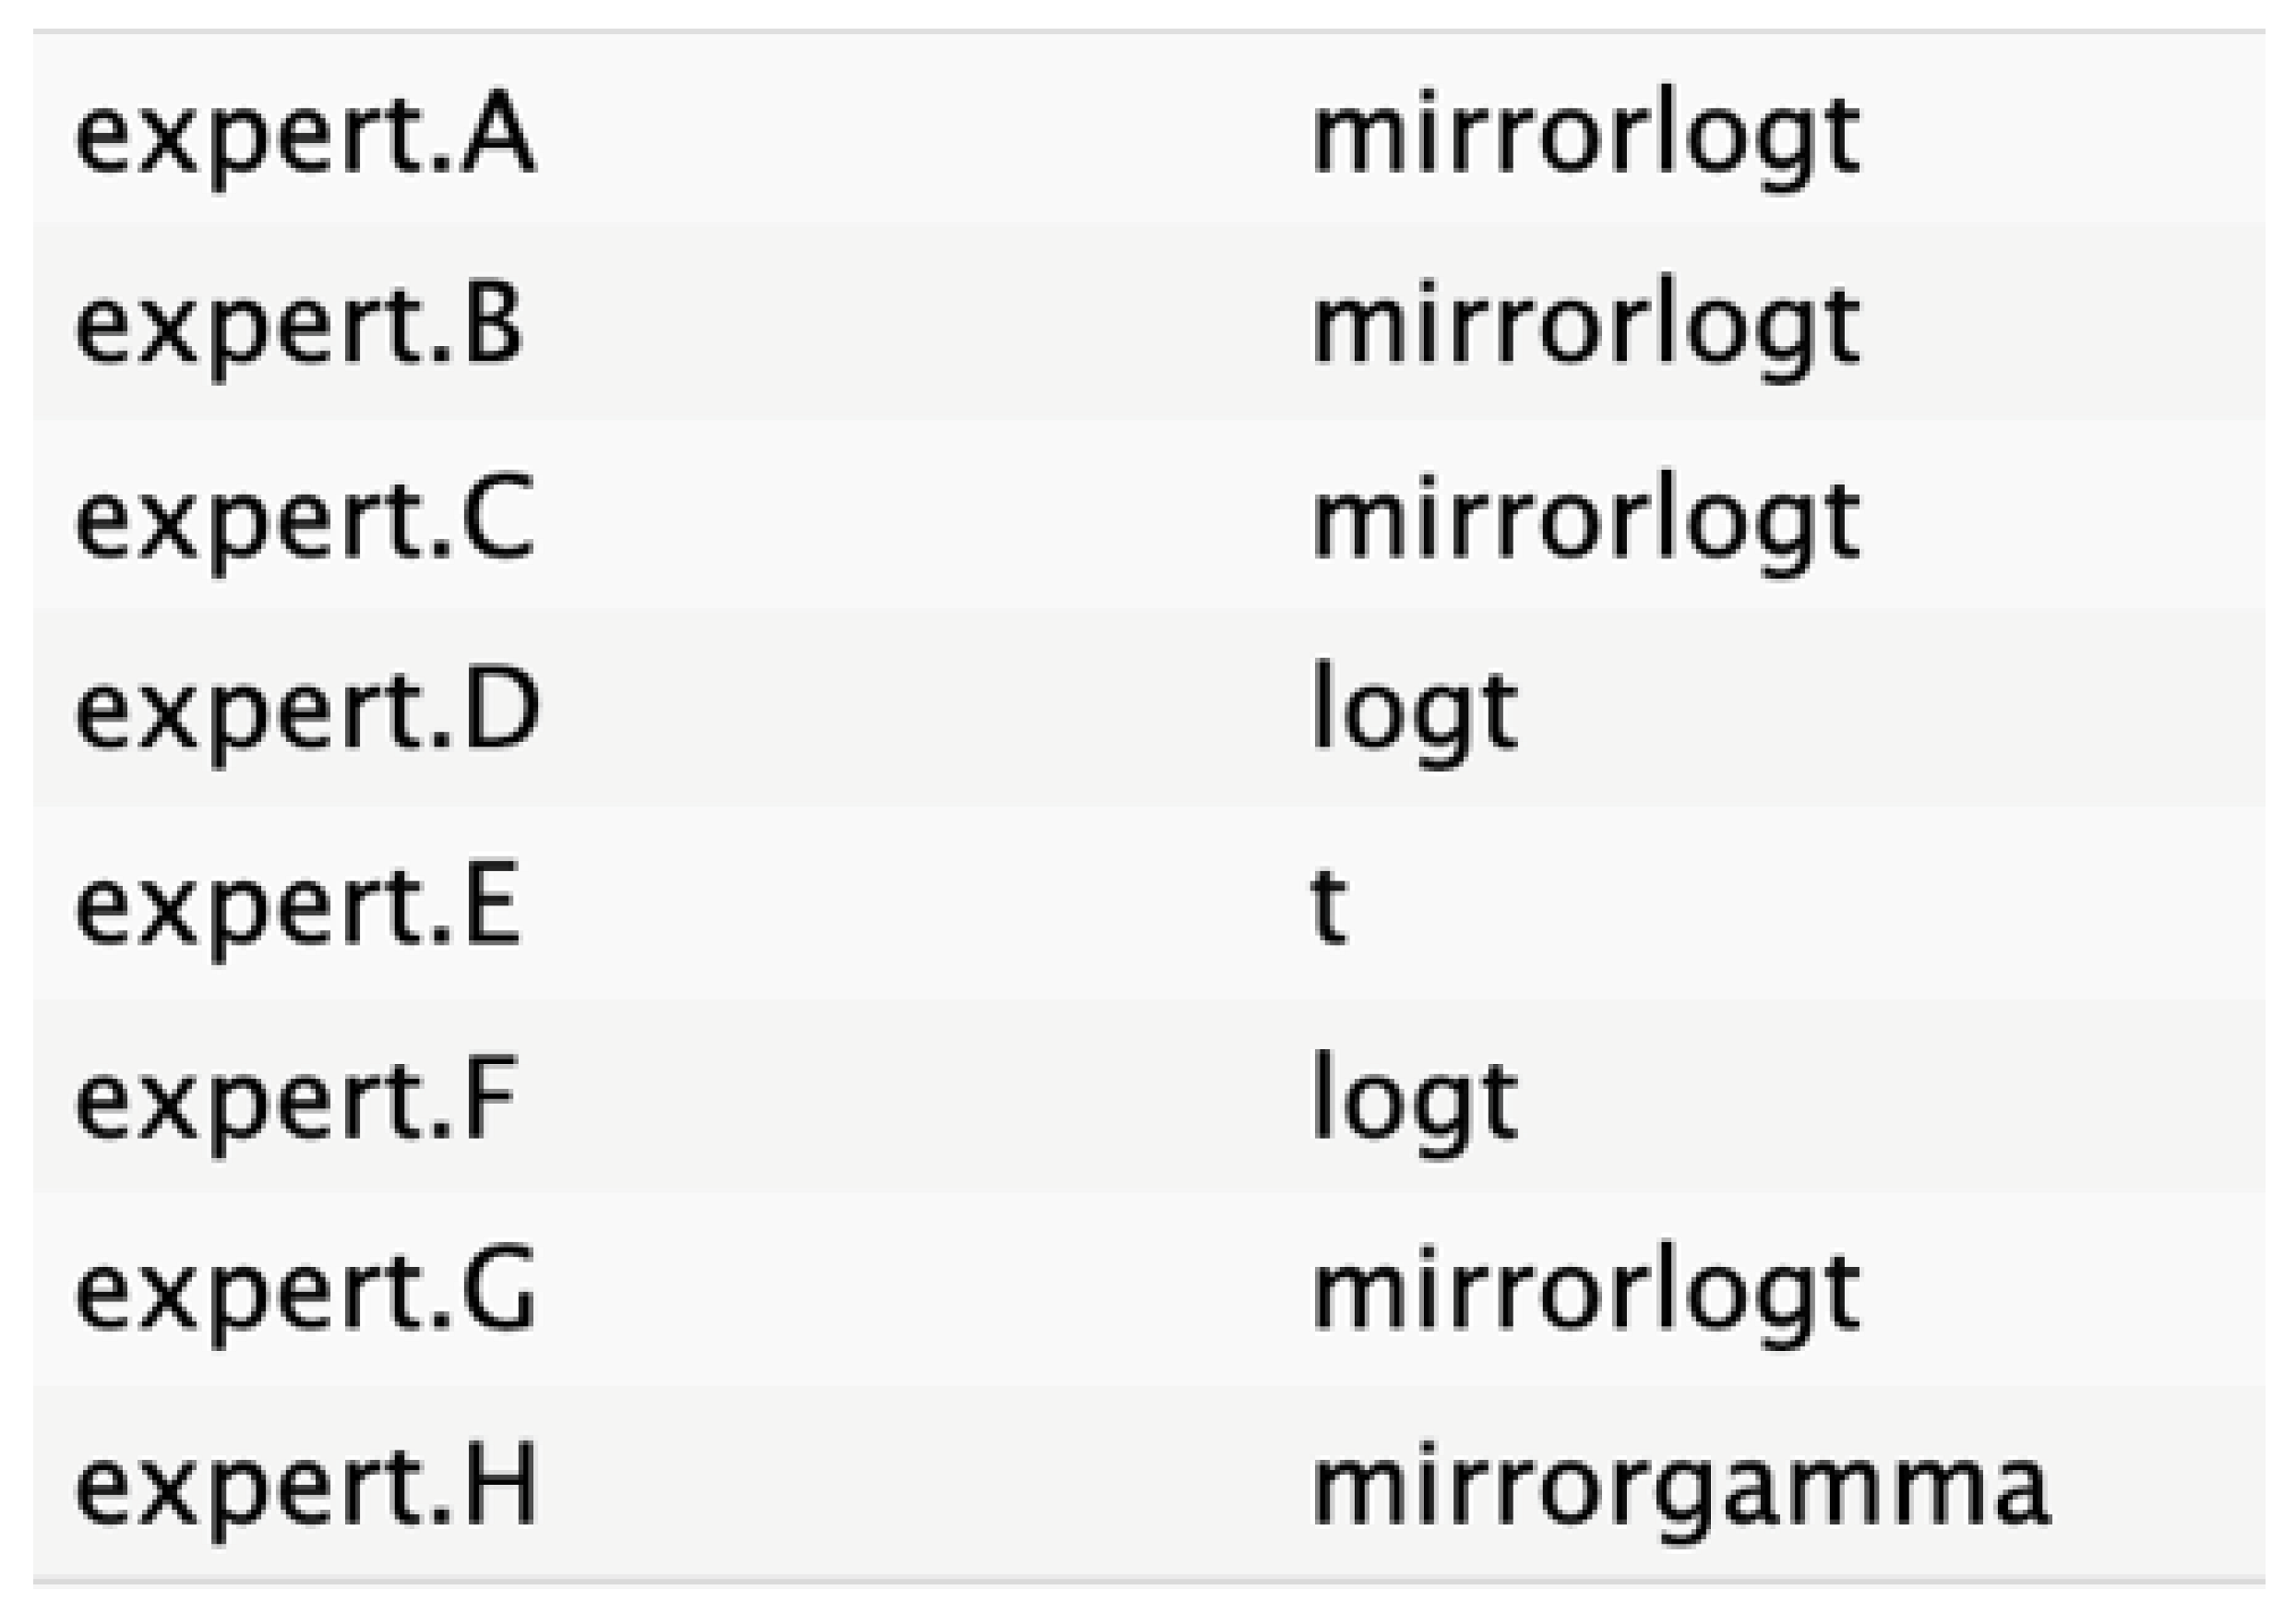Screen dimensions: 2296x1614
Task: Highlight the row with the single t value
Action: point(1148,906)
